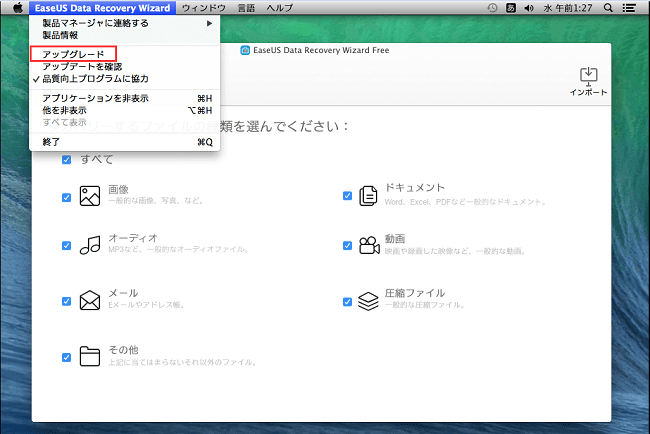Open the 言語 menu
This screenshot has width=650, height=434.
coord(246,7)
